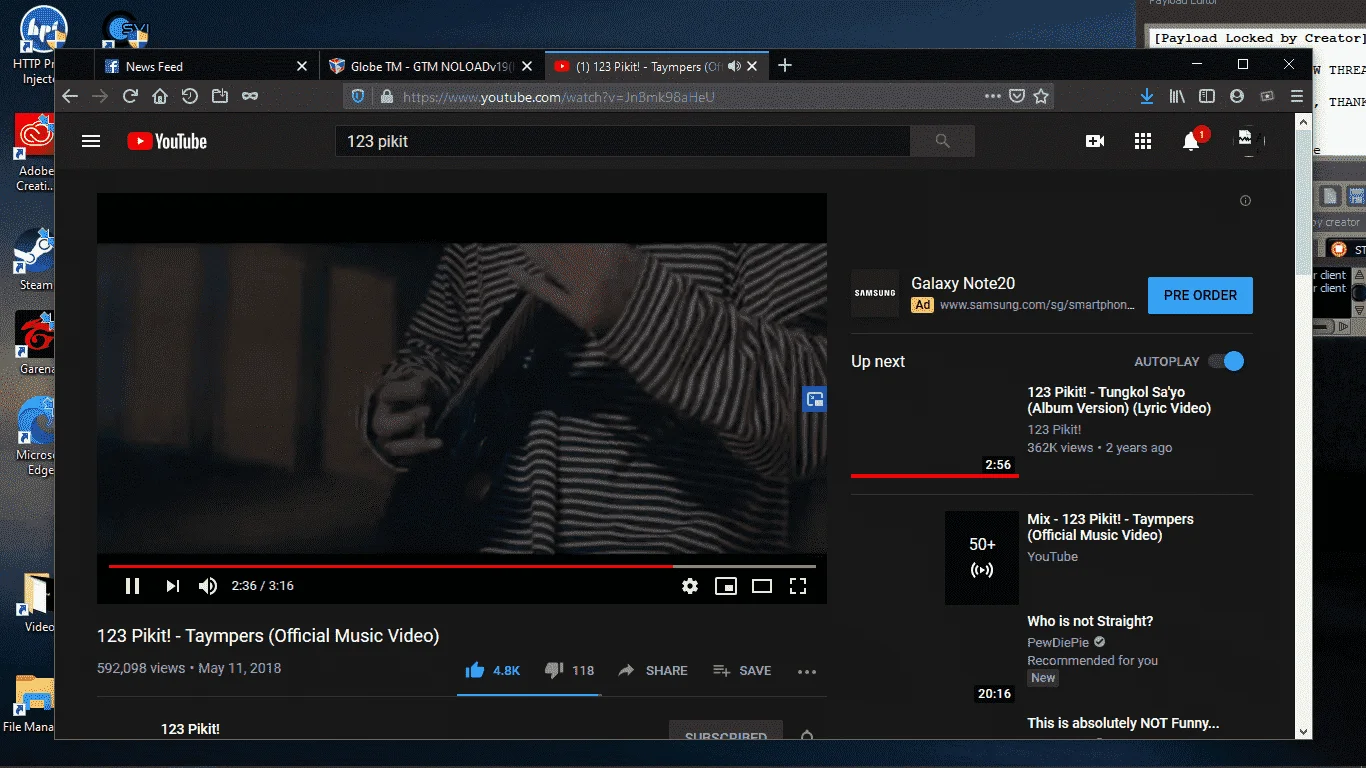Click inside the YouTube search box

pyautogui.click(x=622, y=141)
